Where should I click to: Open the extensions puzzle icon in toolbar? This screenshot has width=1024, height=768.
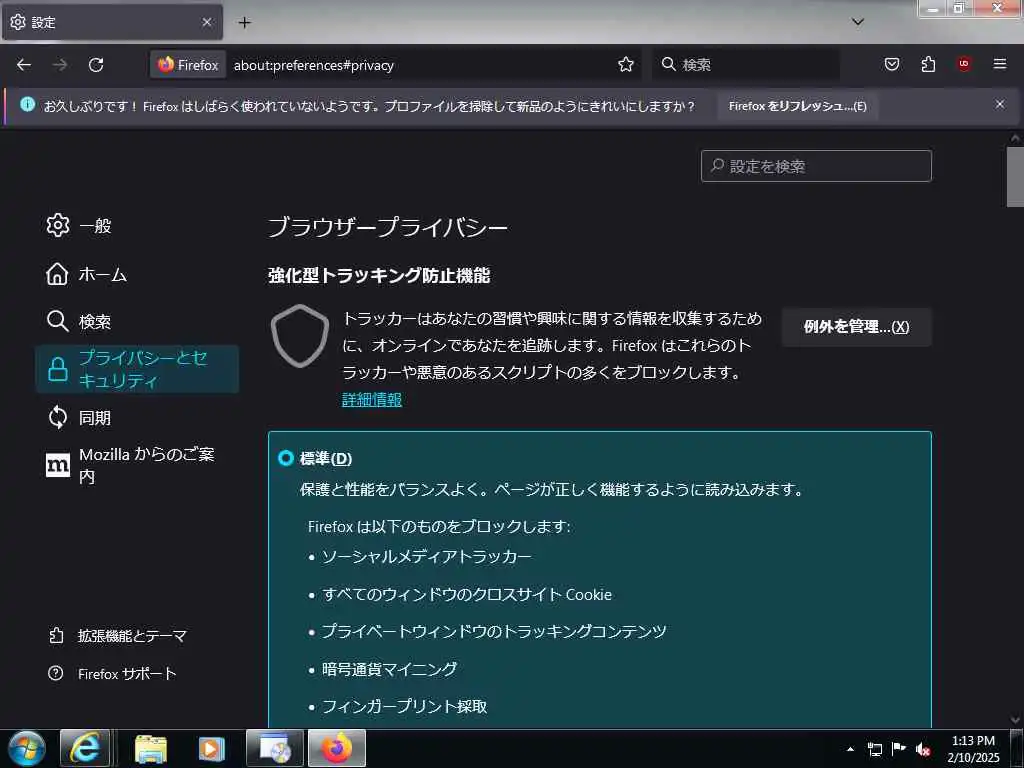click(x=928, y=64)
